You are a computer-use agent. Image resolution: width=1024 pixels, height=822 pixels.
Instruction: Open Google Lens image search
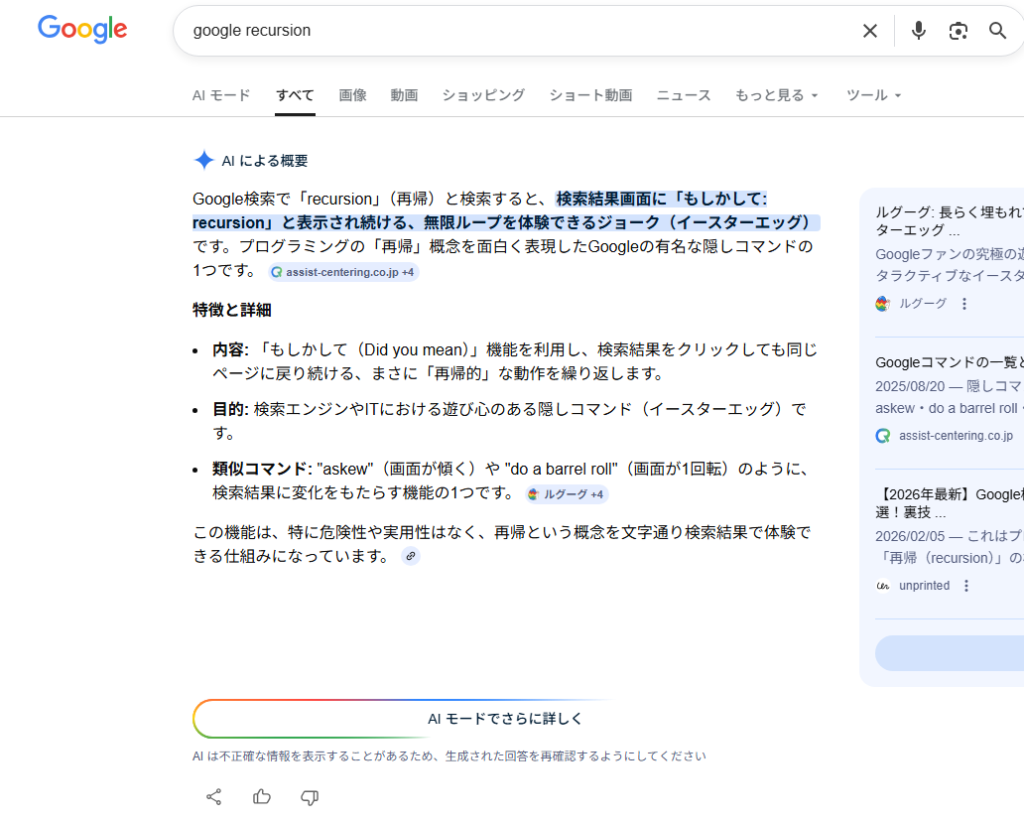click(x=958, y=31)
